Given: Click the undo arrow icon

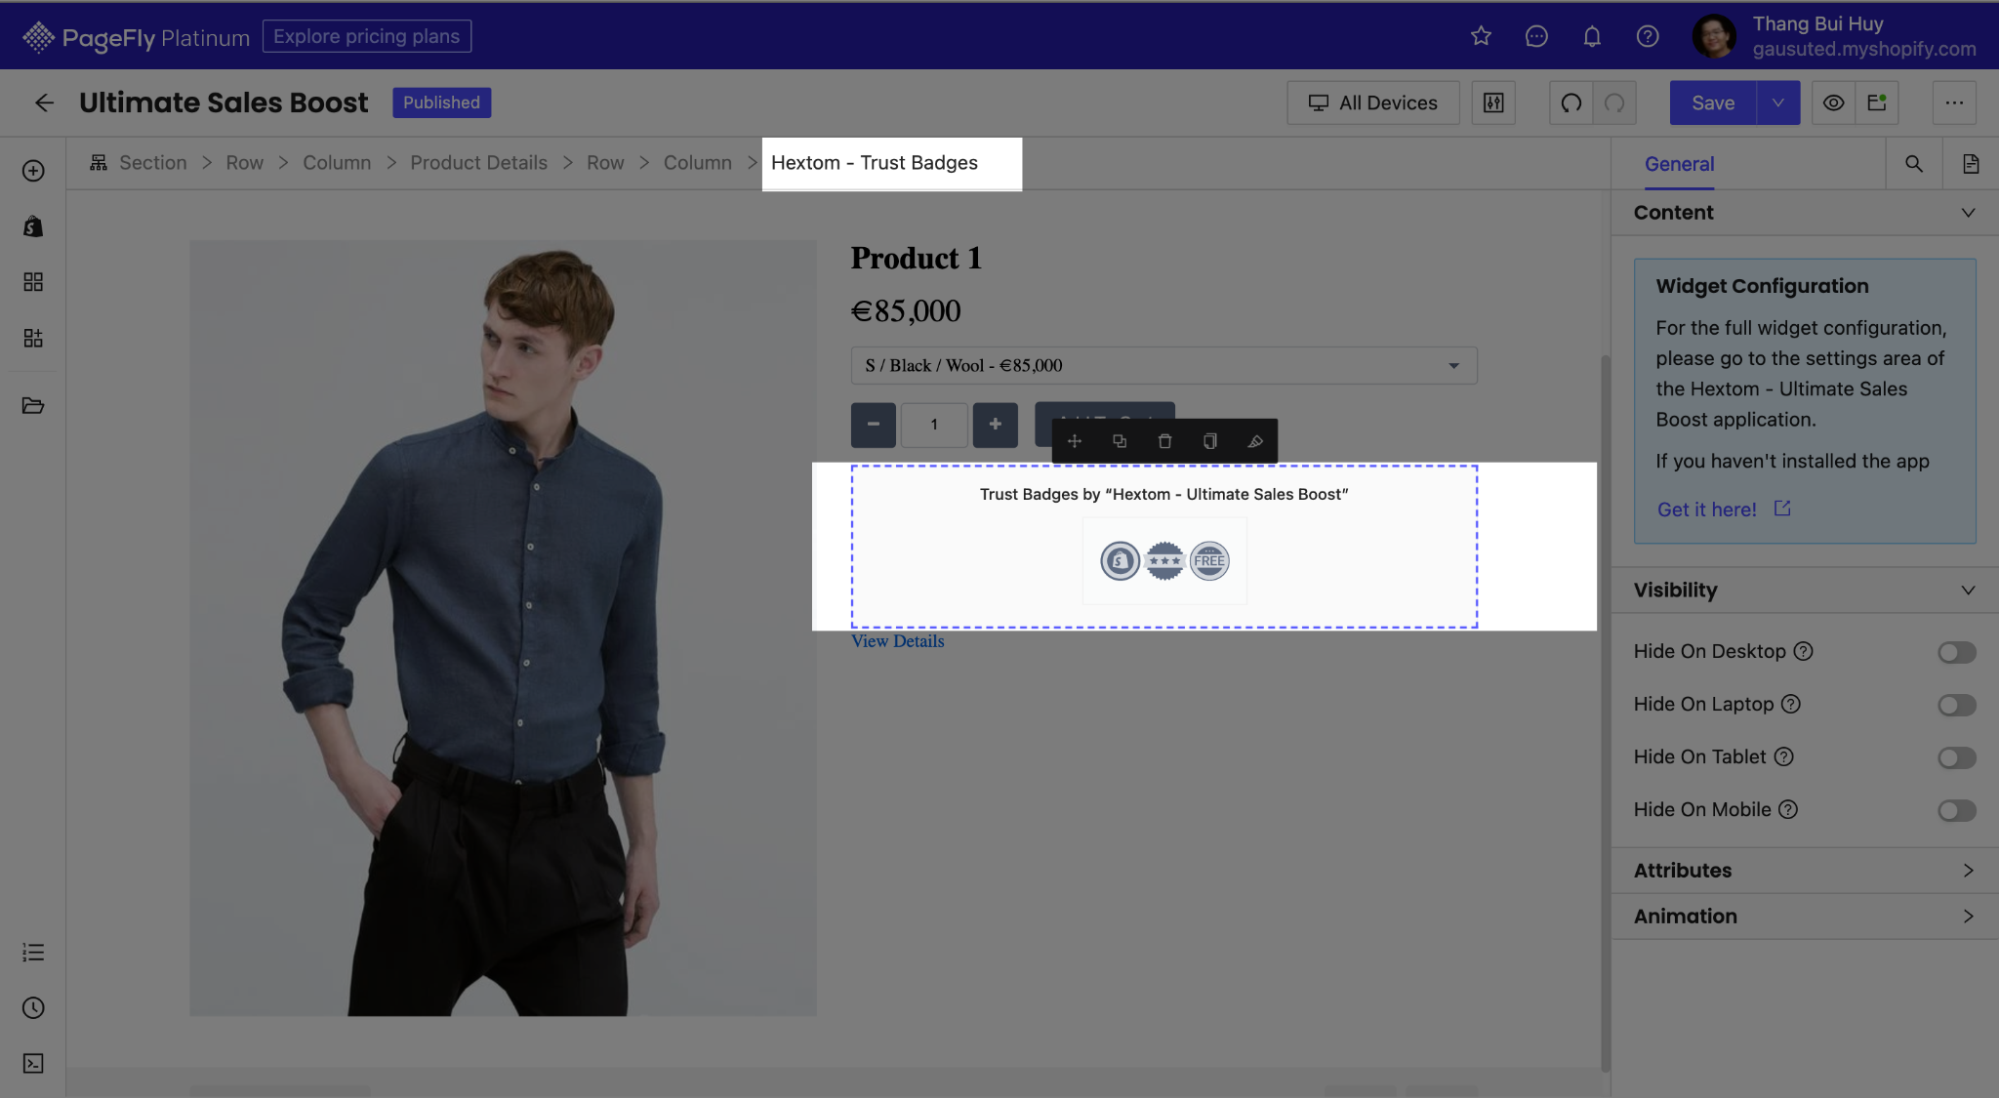Looking at the screenshot, I should pyautogui.click(x=1571, y=103).
